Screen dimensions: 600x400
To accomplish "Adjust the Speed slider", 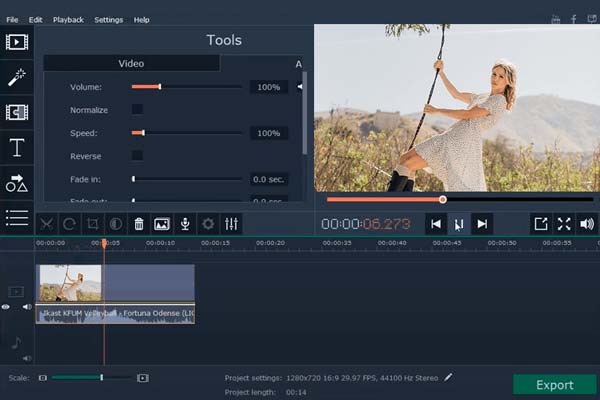I will [x=186, y=133].
